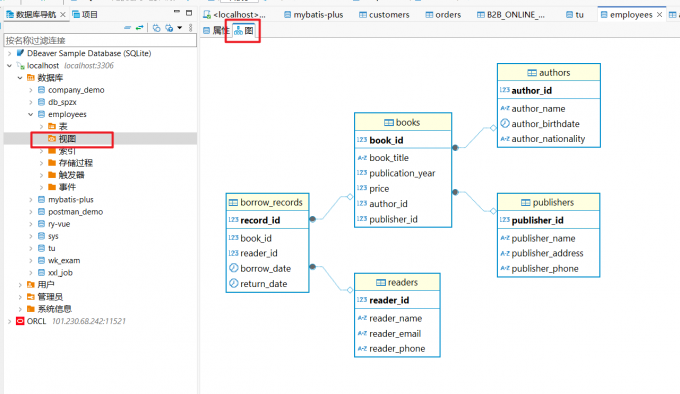This screenshot has height=394, width=680.
Task: Select the borrow_records table header in diagram
Action: [x=268, y=202]
